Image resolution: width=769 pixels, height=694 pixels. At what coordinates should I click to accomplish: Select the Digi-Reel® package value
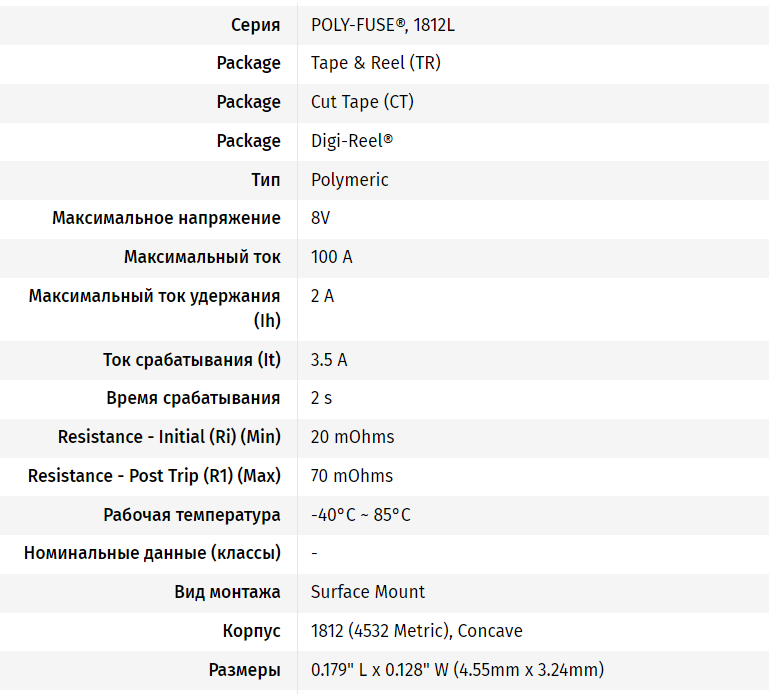point(352,141)
